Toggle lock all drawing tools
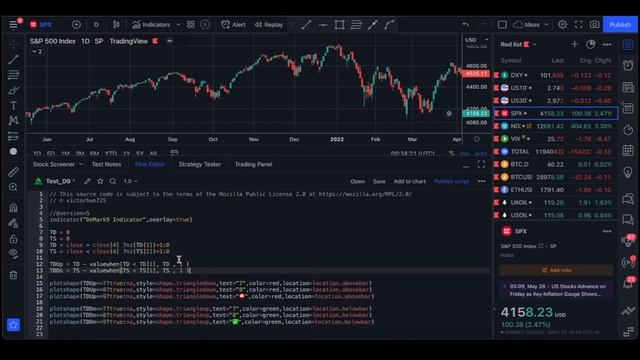Image resolution: width=640 pixels, height=360 pixels. [x=13, y=239]
